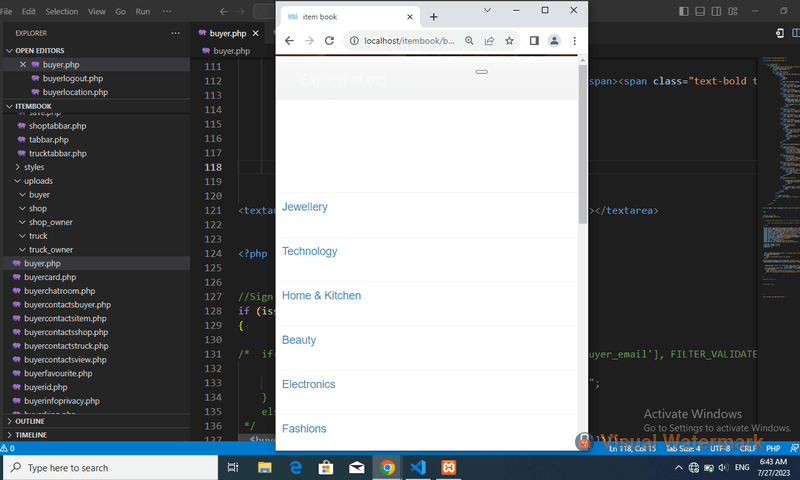800x480 pixels.
Task: Open the Beauty category link
Action: click(x=299, y=340)
